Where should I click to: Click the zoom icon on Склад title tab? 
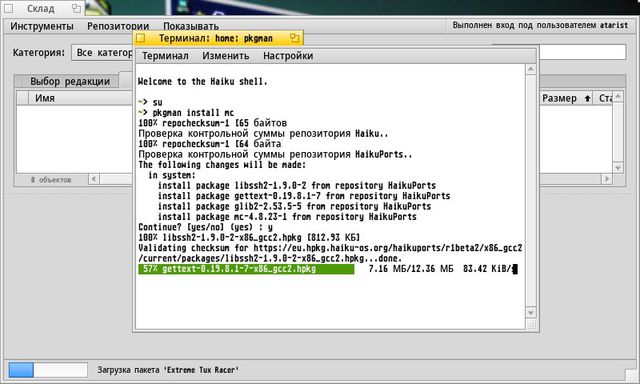[76, 8]
